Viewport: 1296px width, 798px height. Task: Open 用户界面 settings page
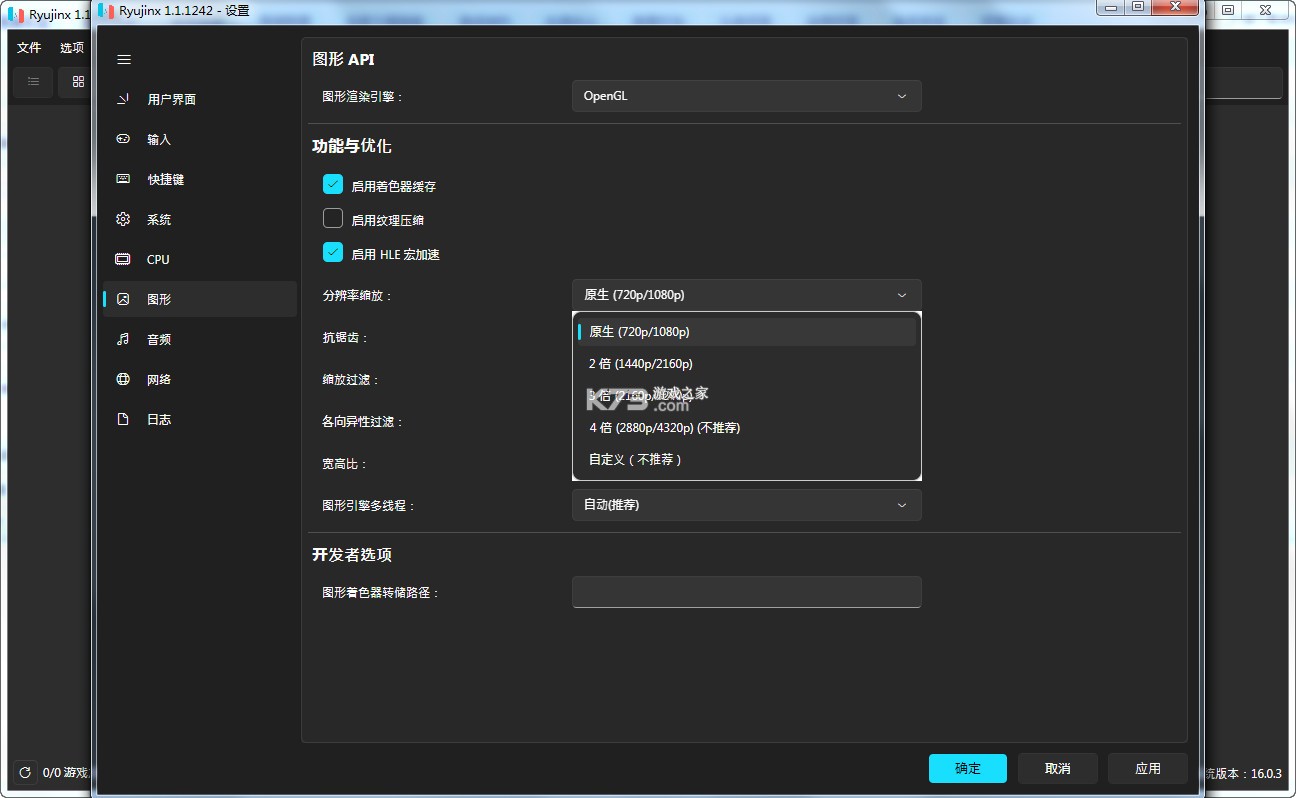(200, 99)
